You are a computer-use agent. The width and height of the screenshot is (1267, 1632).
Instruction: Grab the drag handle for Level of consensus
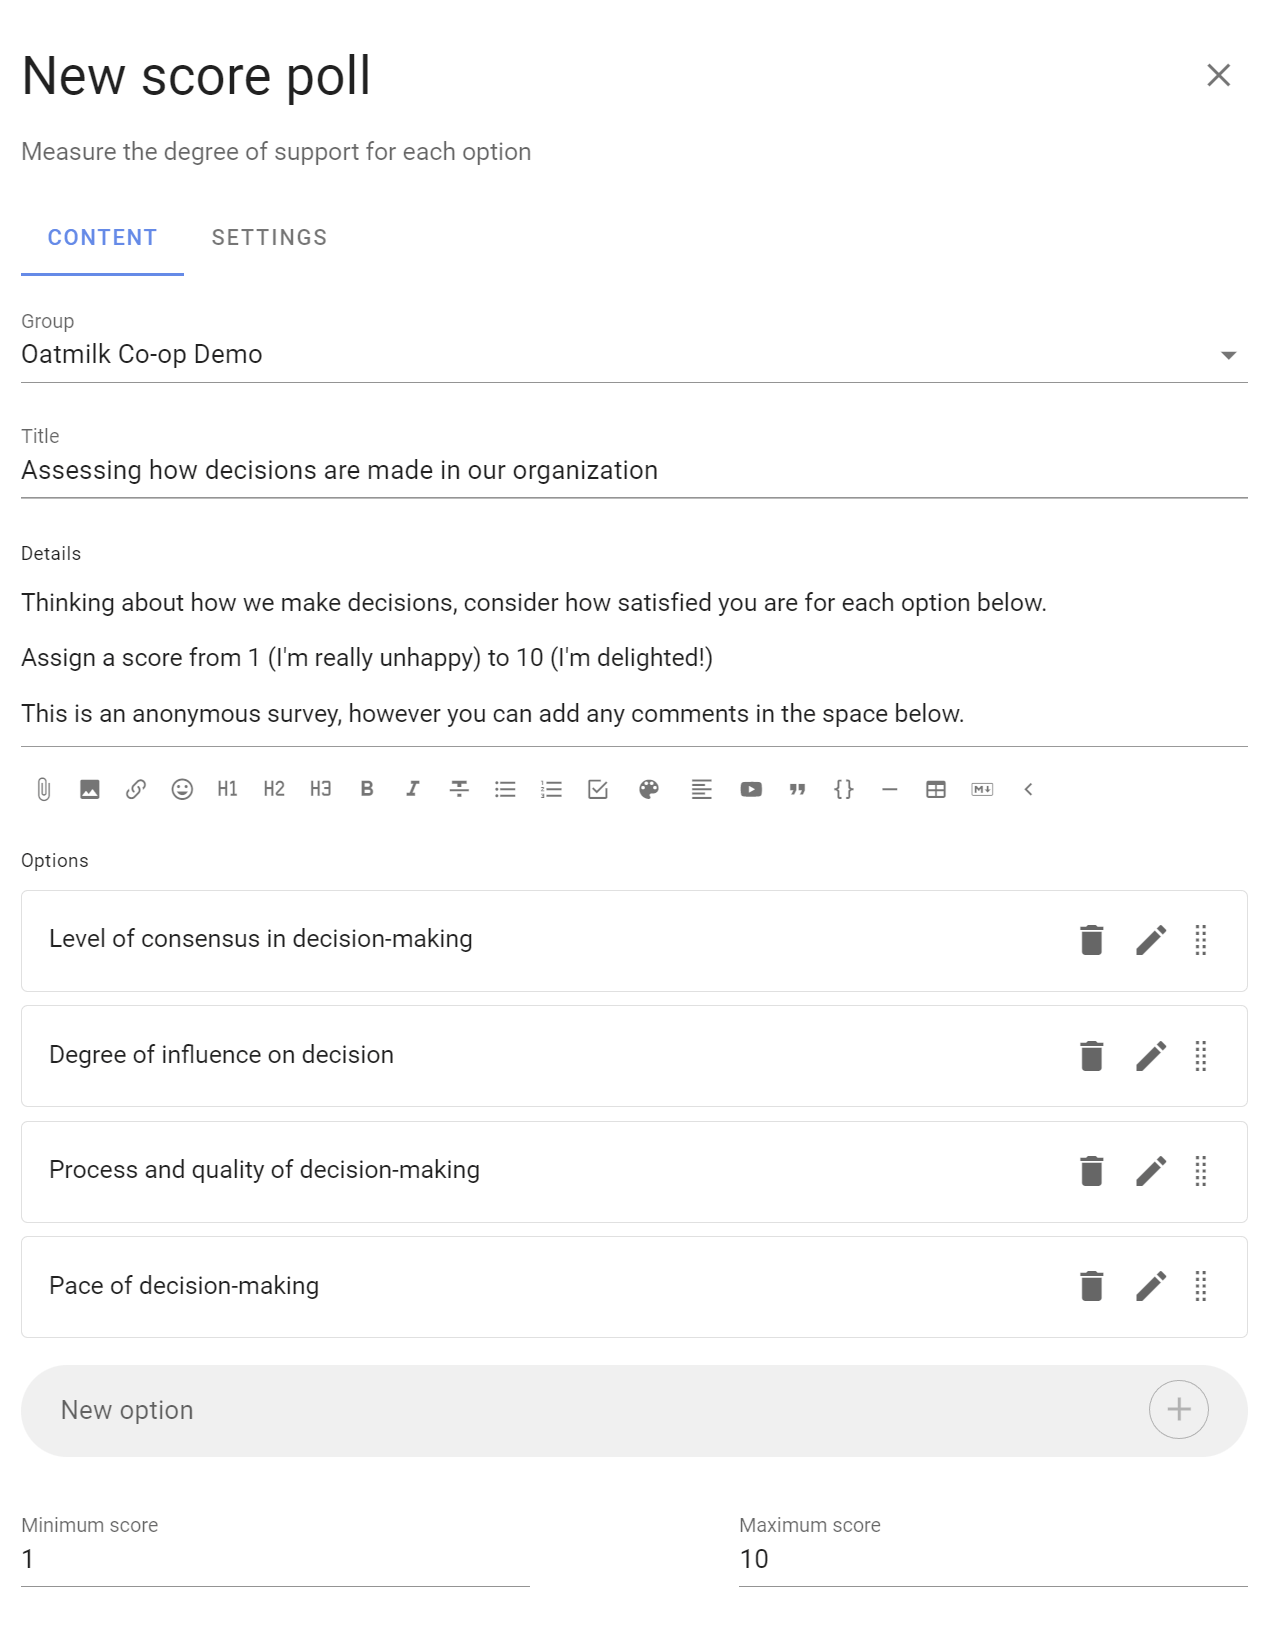click(x=1201, y=940)
